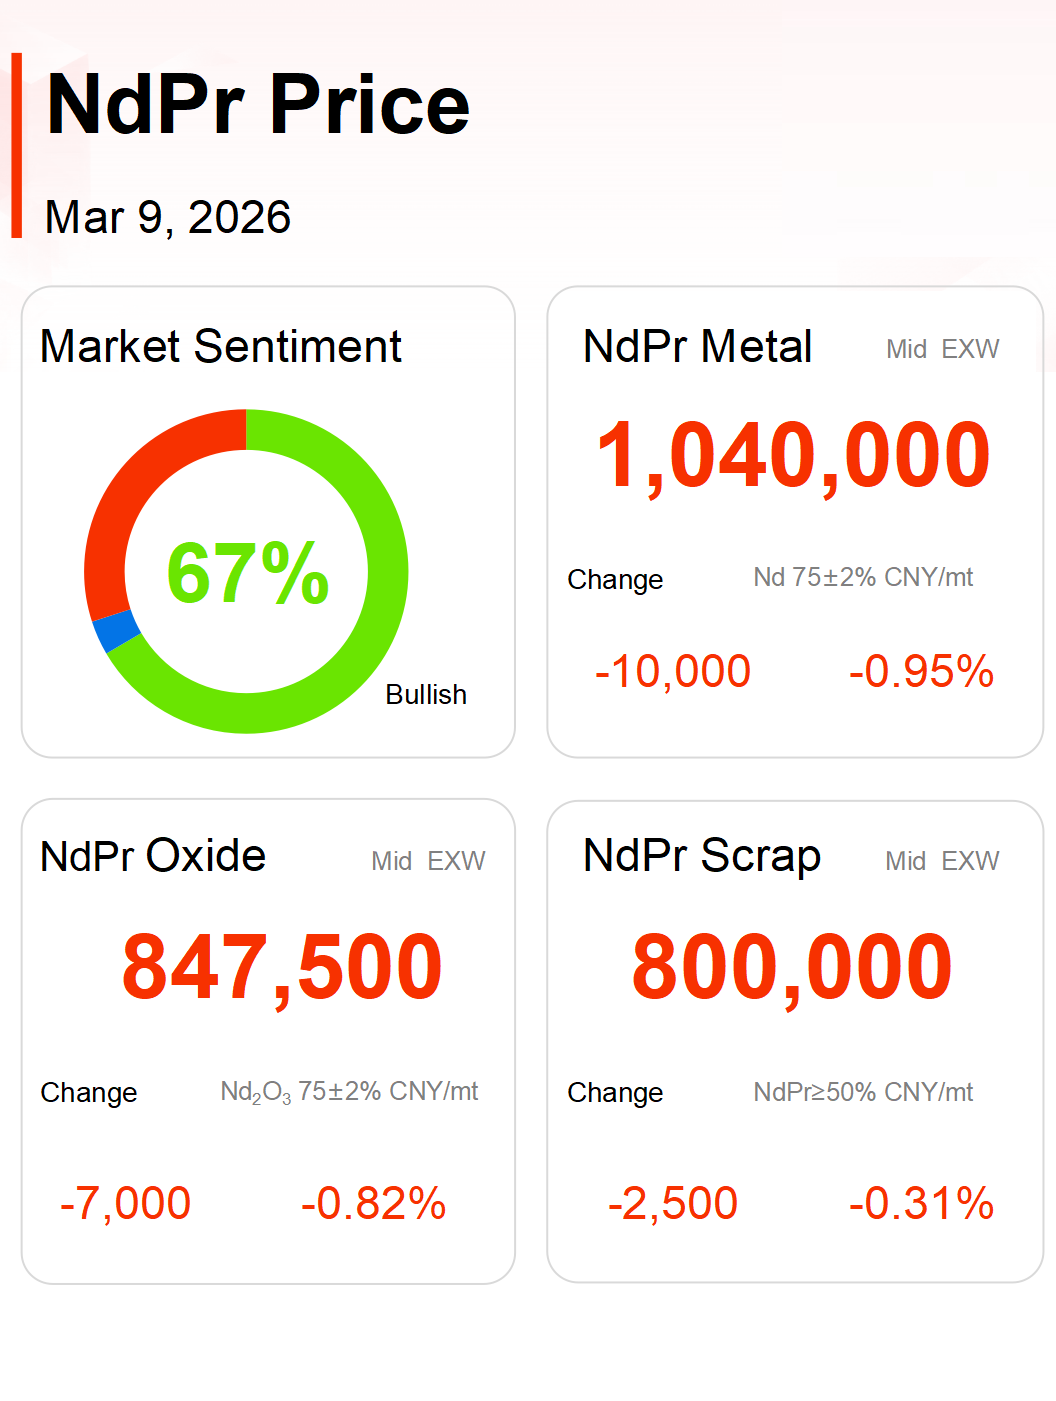Click the Bullish label

click(426, 695)
